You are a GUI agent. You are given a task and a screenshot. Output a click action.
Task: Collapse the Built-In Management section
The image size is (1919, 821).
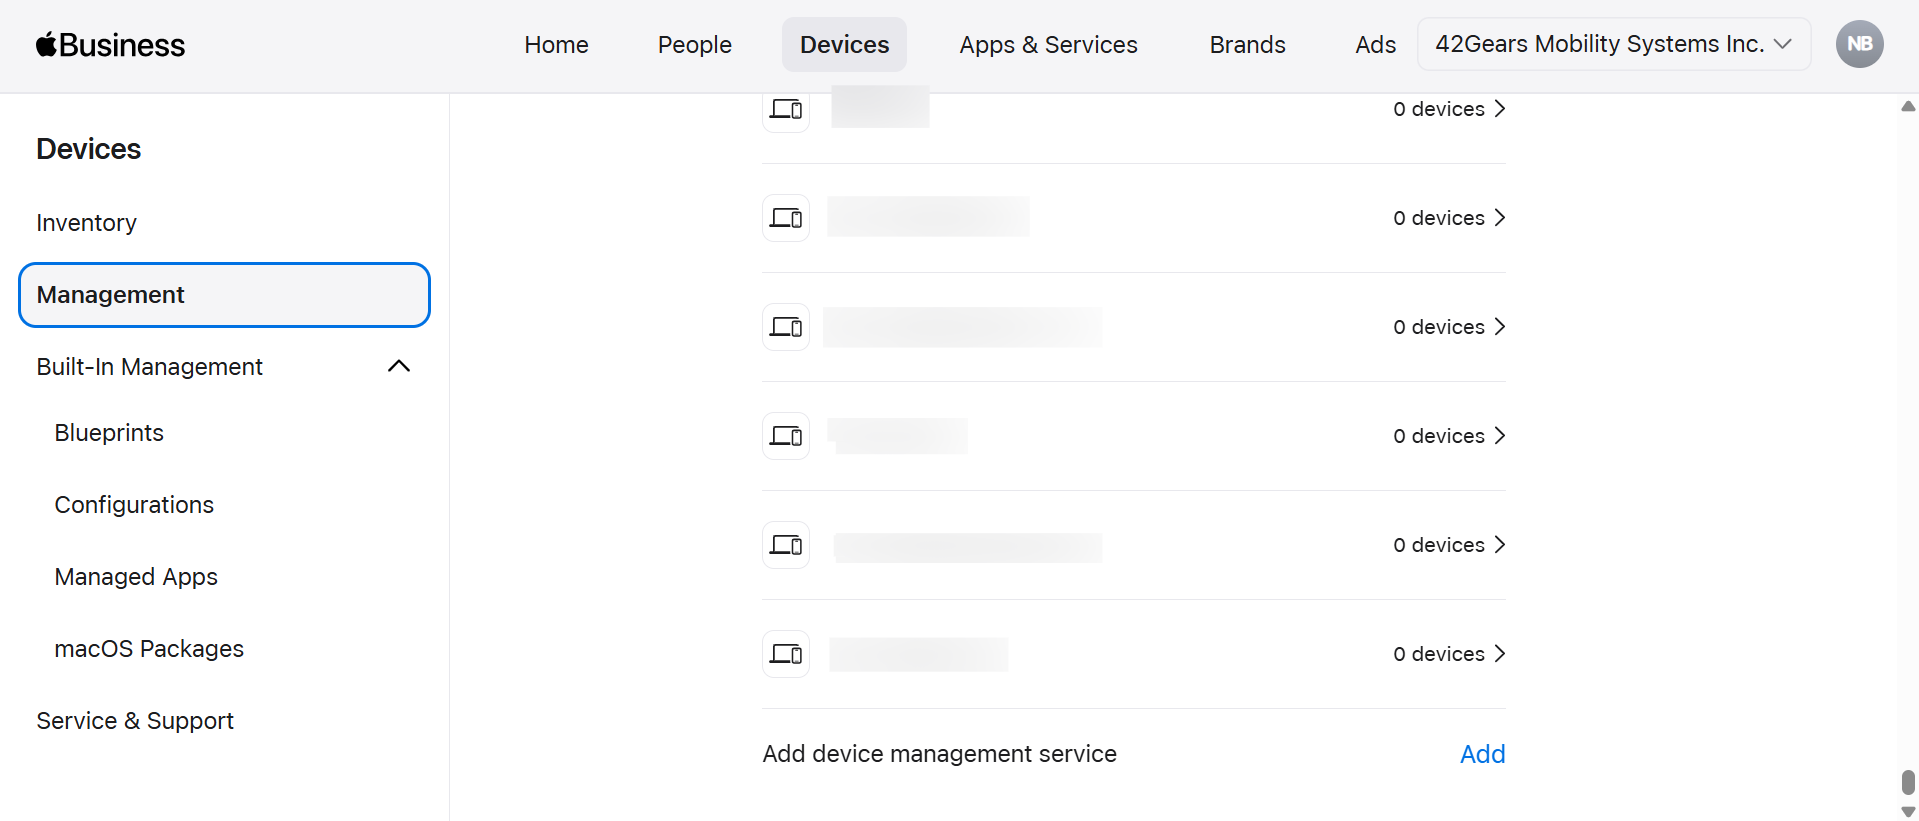[398, 367]
